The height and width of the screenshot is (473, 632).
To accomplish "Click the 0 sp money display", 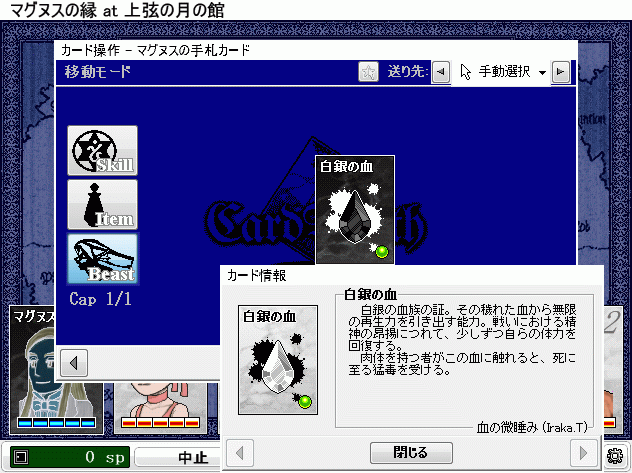I will [70, 457].
